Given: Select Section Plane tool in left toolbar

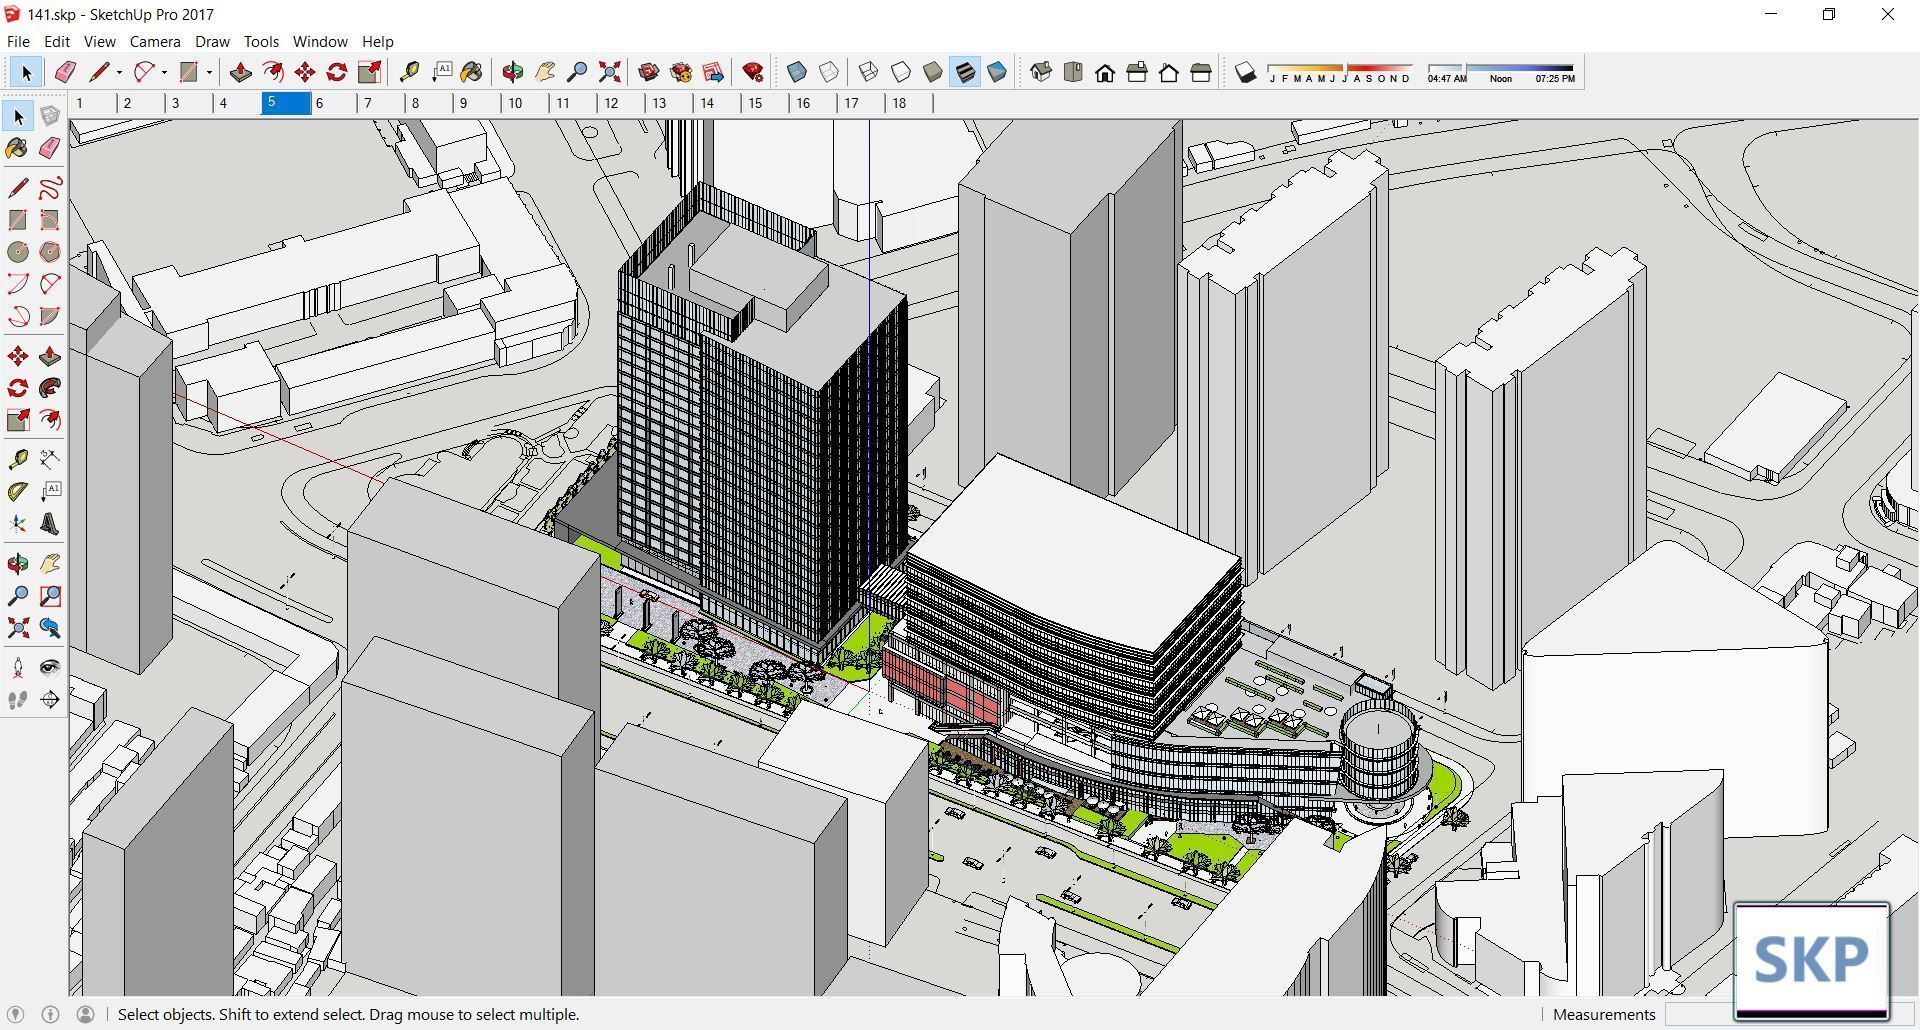Looking at the screenshot, I should click(50, 700).
